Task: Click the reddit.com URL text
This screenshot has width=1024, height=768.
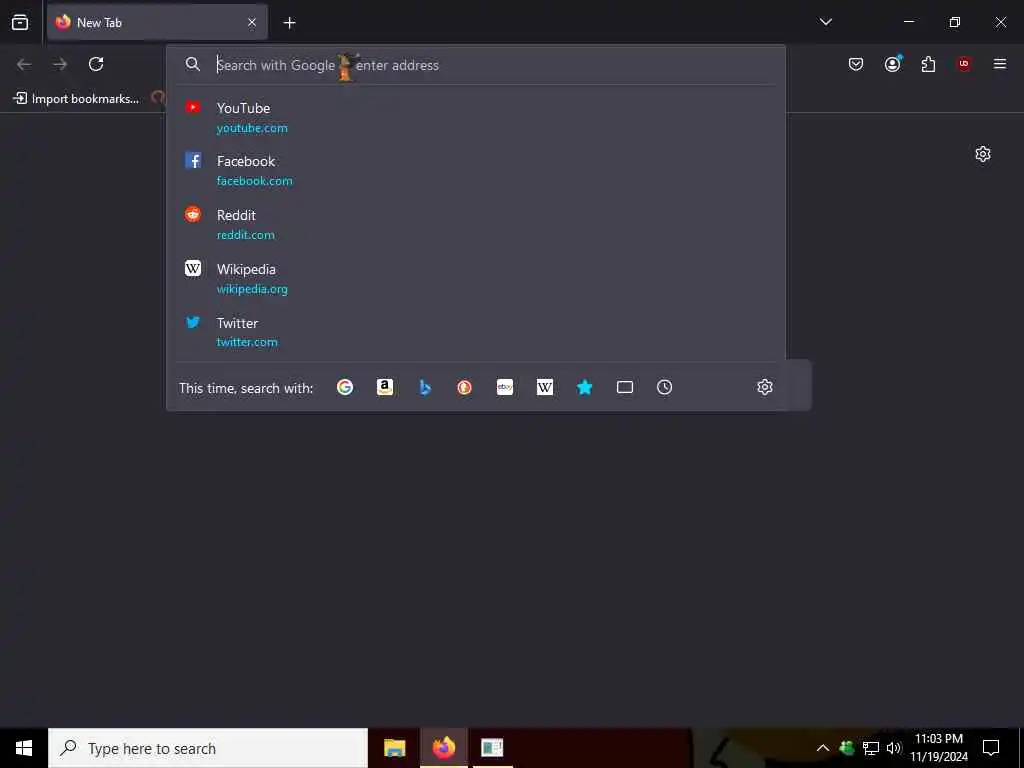Action: tap(246, 235)
